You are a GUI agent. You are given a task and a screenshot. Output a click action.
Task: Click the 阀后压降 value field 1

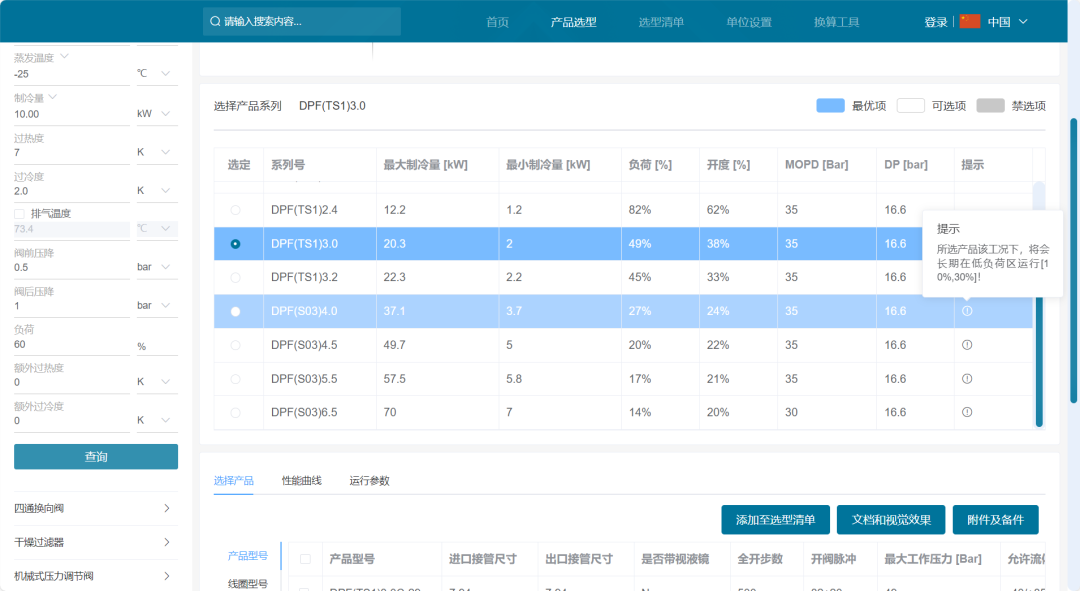(72, 306)
